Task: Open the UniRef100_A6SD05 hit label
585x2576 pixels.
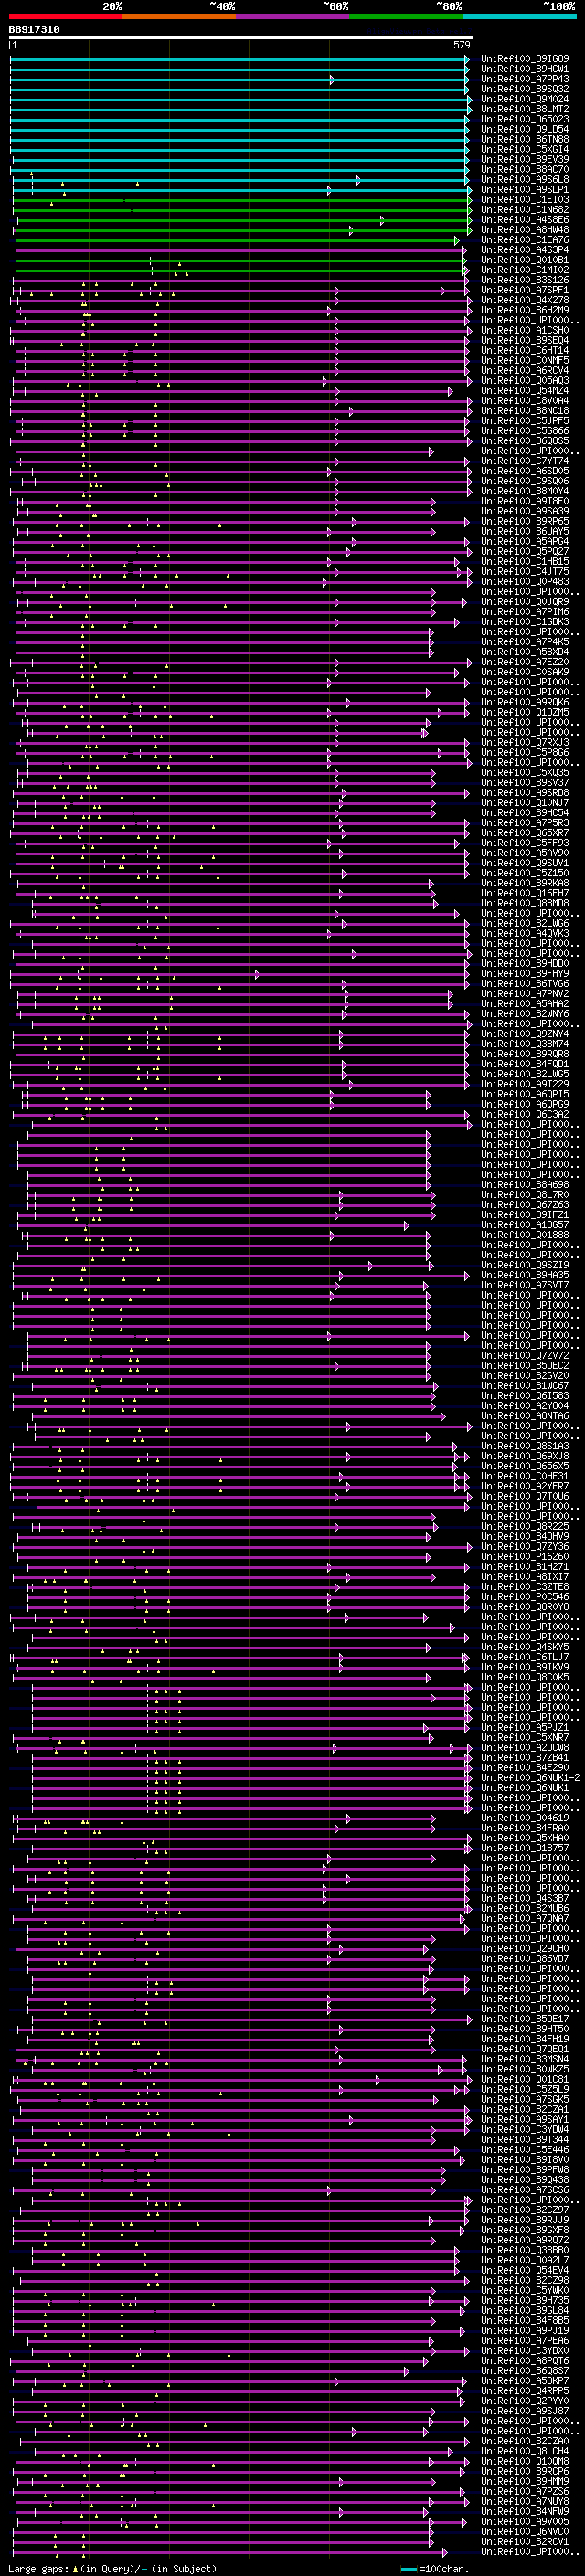Action: click(525, 471)
